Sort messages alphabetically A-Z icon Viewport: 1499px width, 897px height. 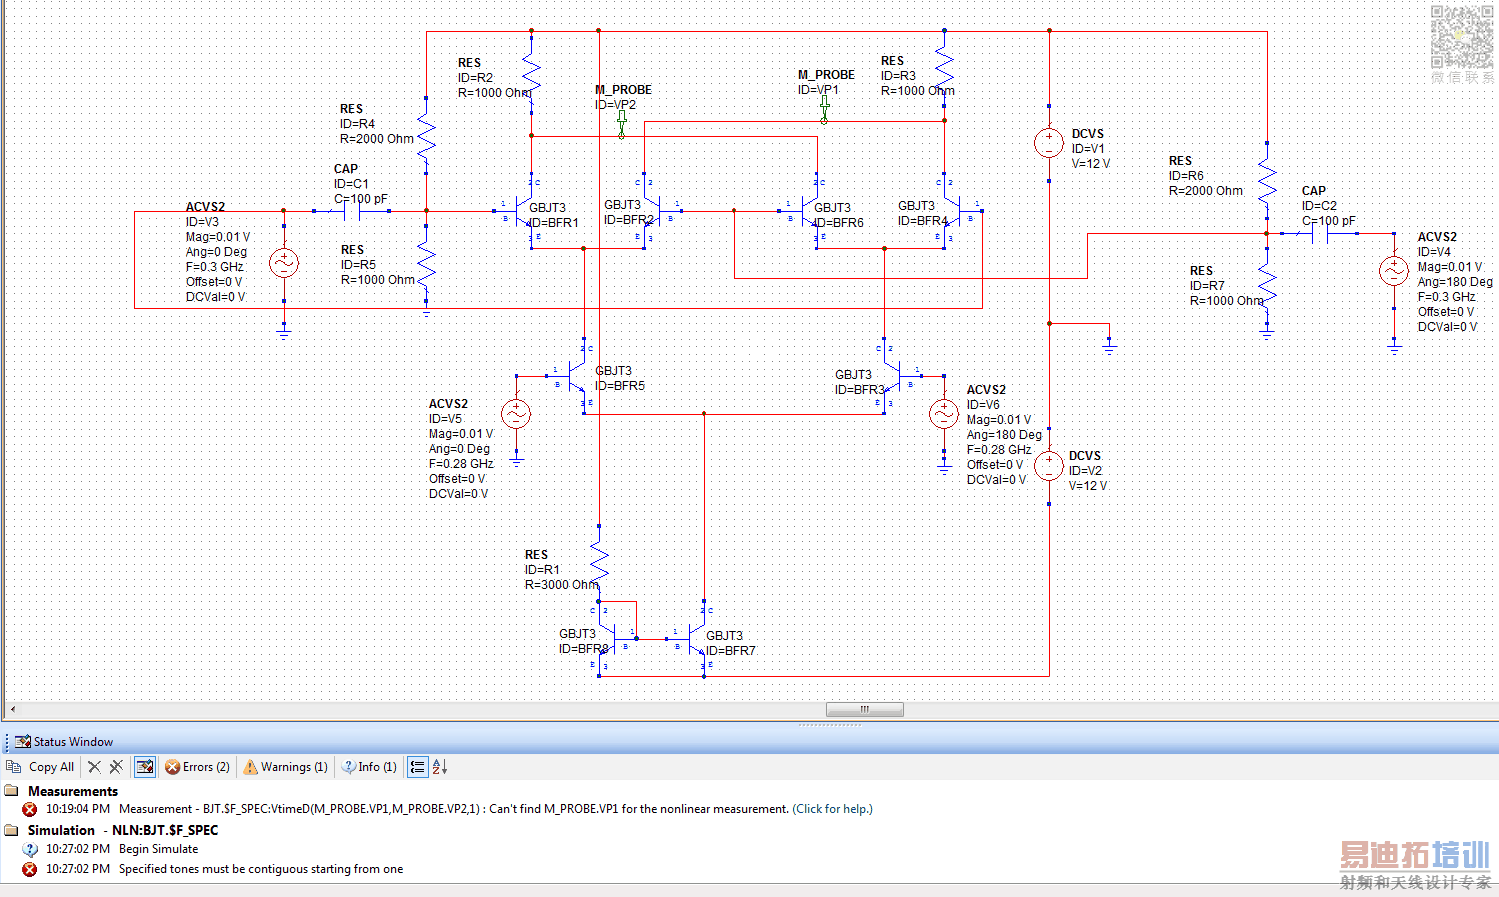440,767
